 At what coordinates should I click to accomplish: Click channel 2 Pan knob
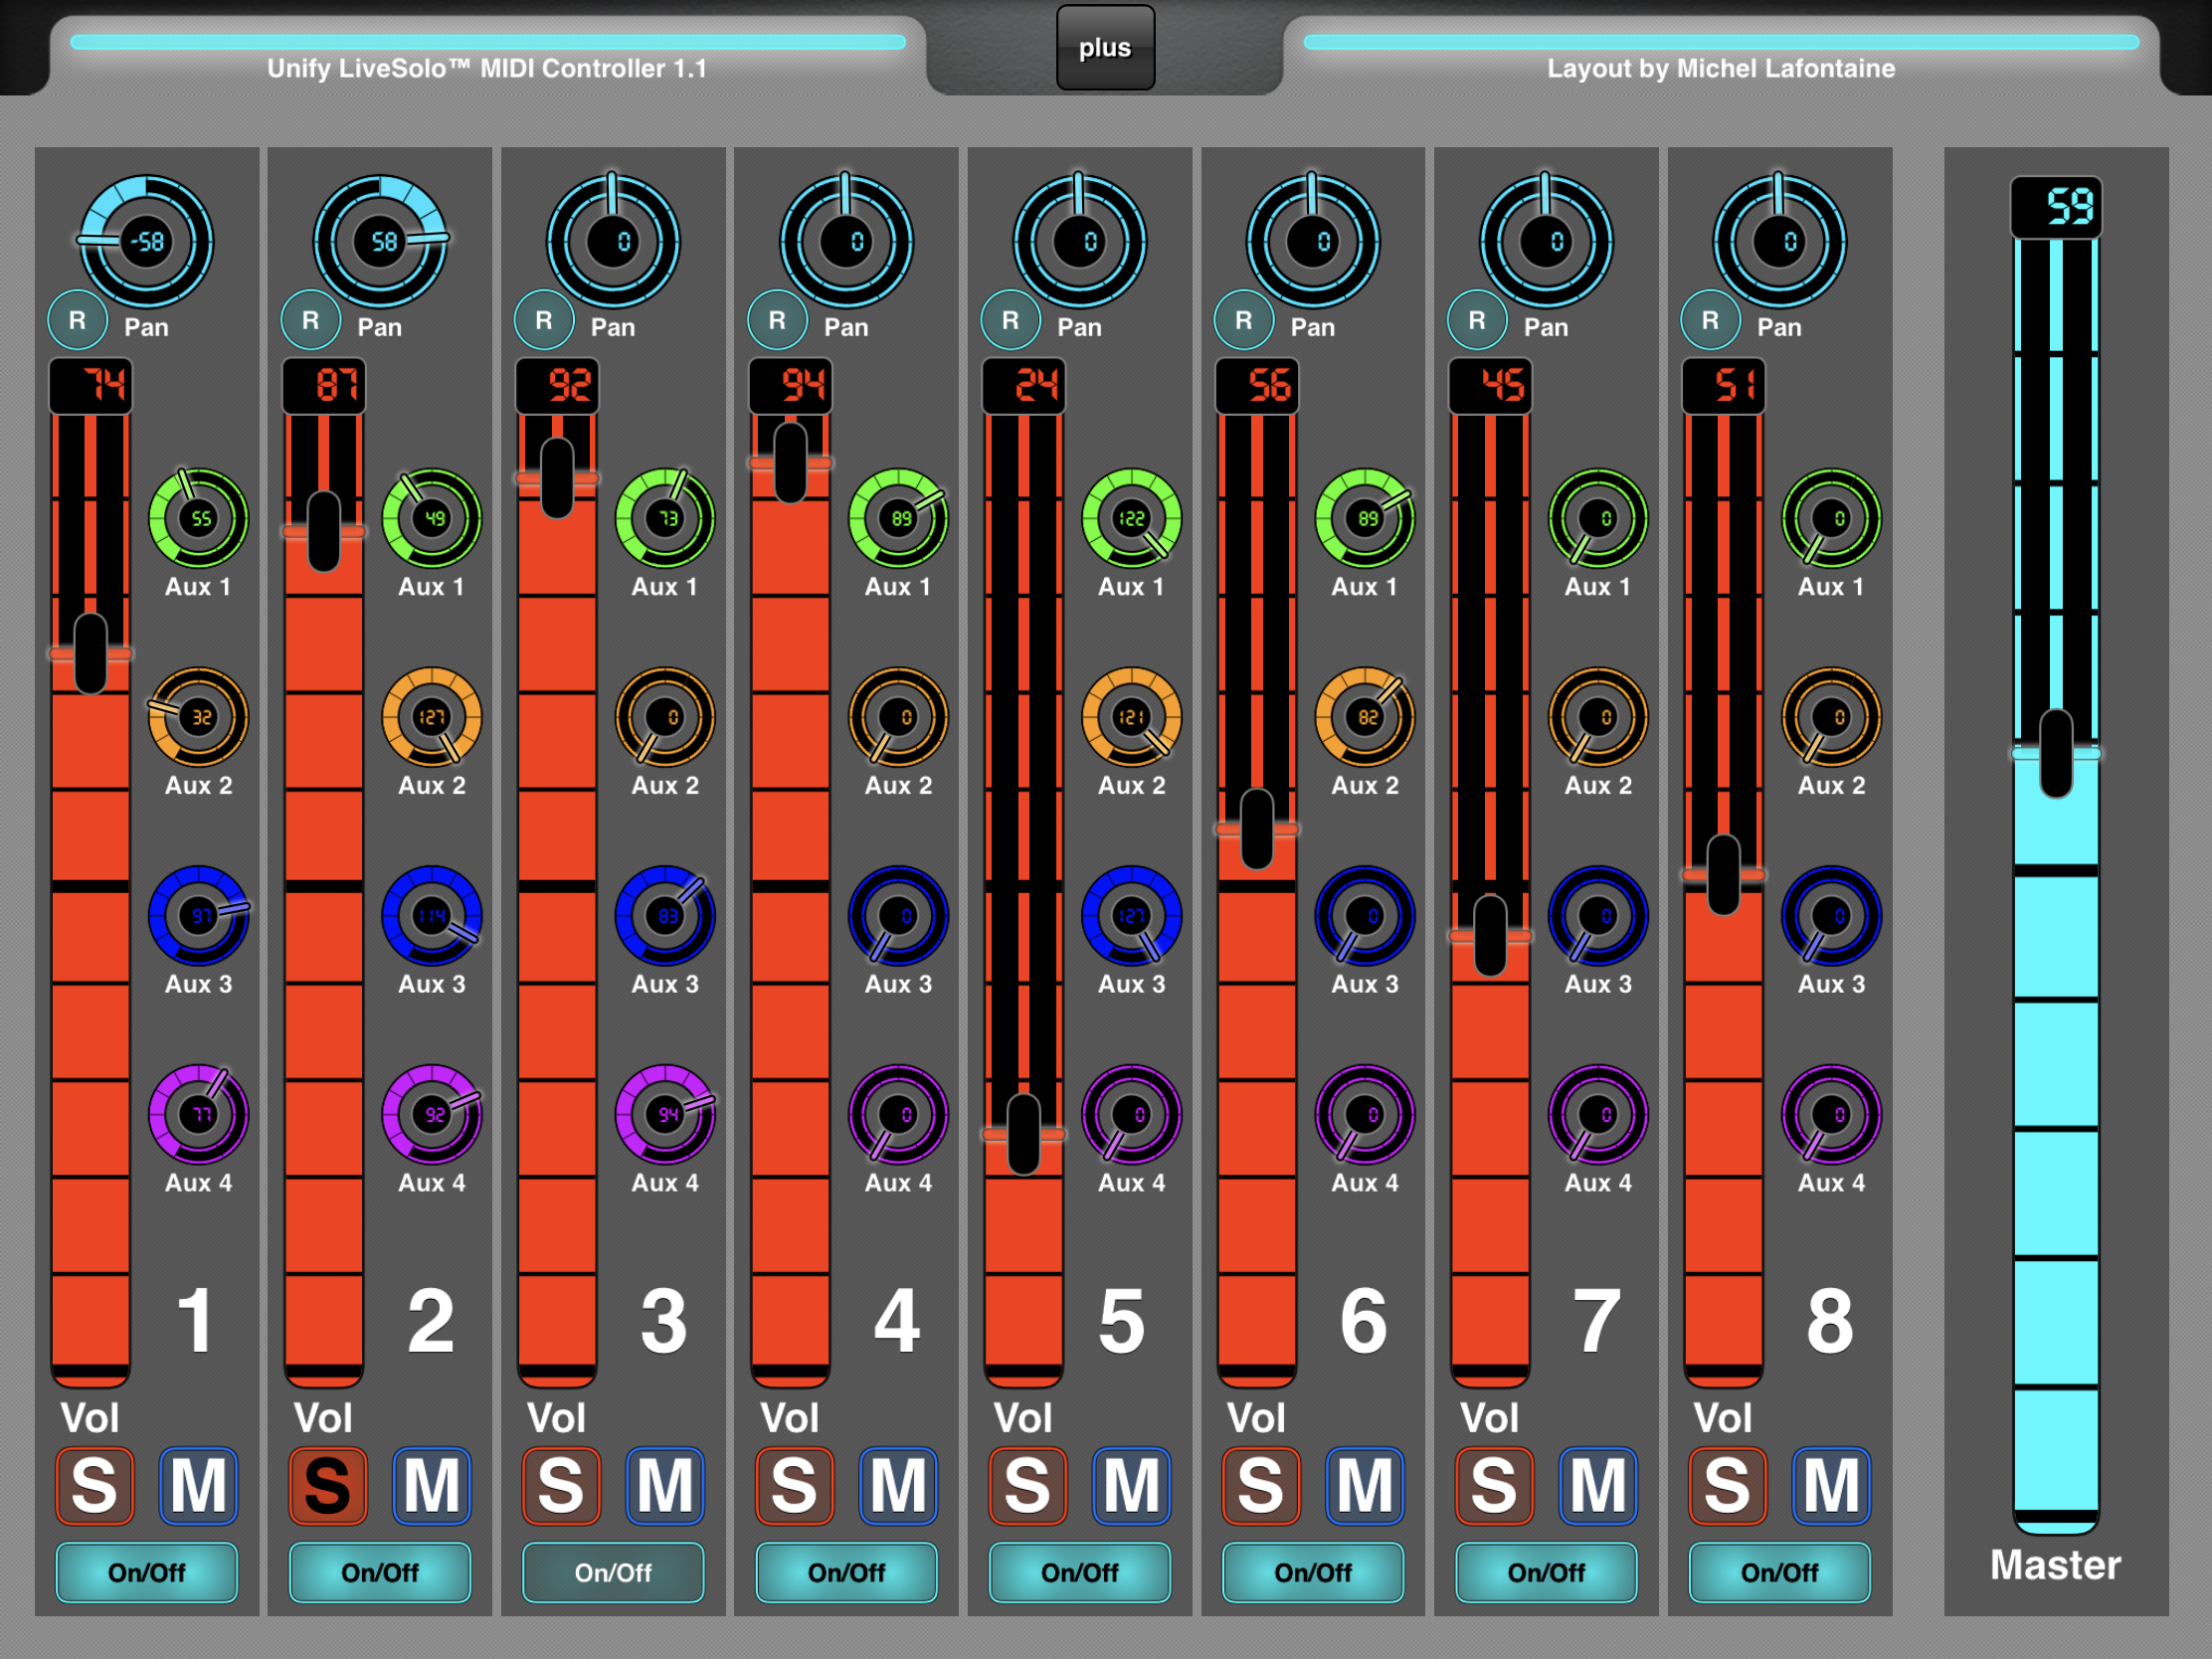(x=380, y=241)
